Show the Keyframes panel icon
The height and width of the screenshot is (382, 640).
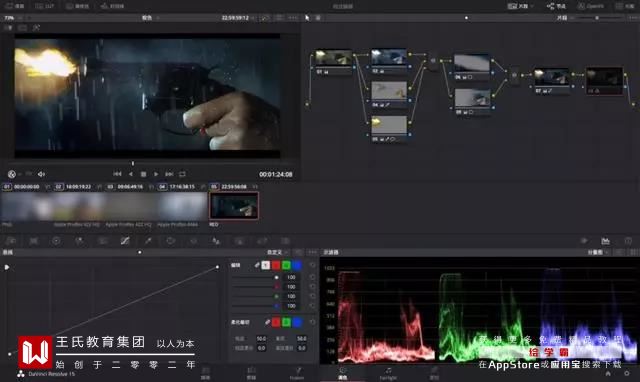point(584,241)
